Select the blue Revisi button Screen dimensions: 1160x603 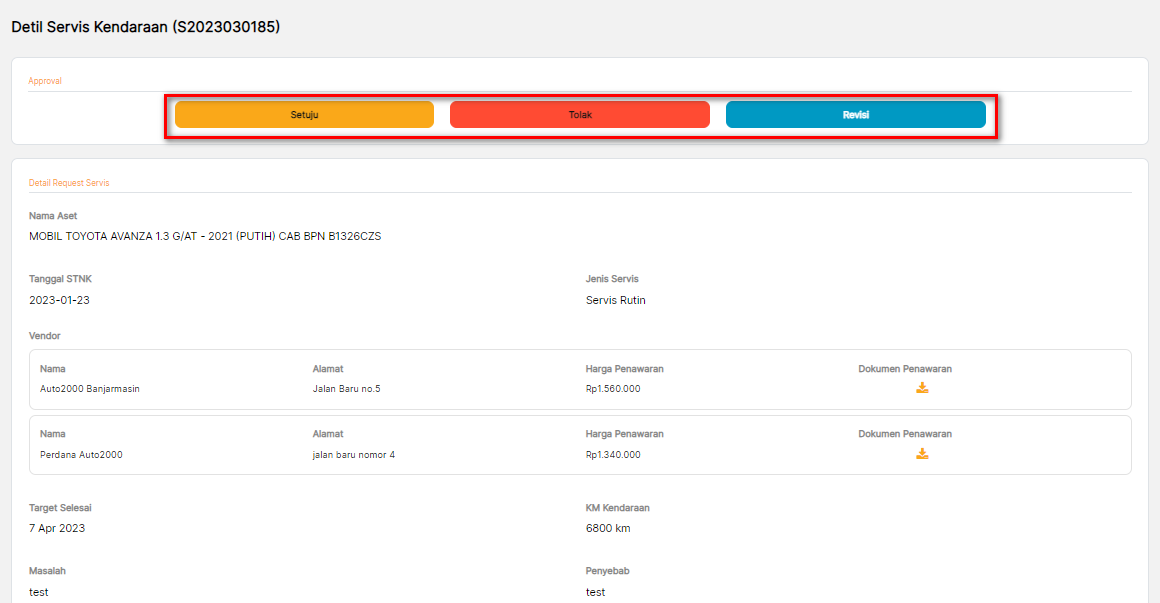click(x=855, y=115)
